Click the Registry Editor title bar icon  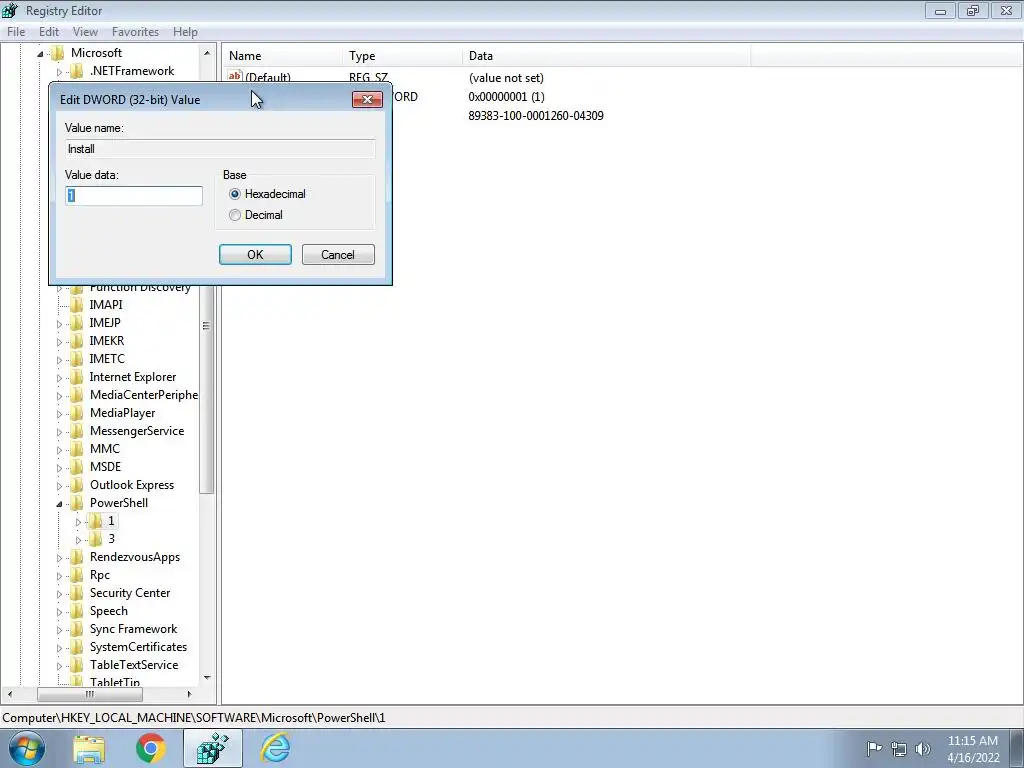[10, 10]
